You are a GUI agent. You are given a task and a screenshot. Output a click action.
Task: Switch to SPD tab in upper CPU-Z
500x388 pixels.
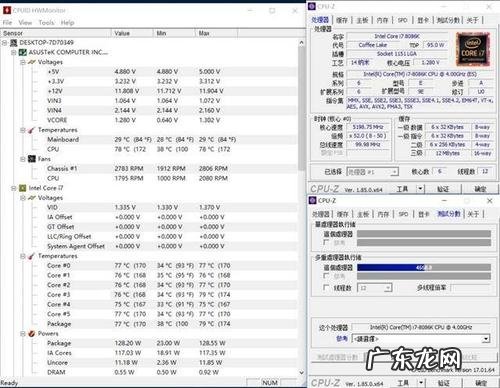403,20
